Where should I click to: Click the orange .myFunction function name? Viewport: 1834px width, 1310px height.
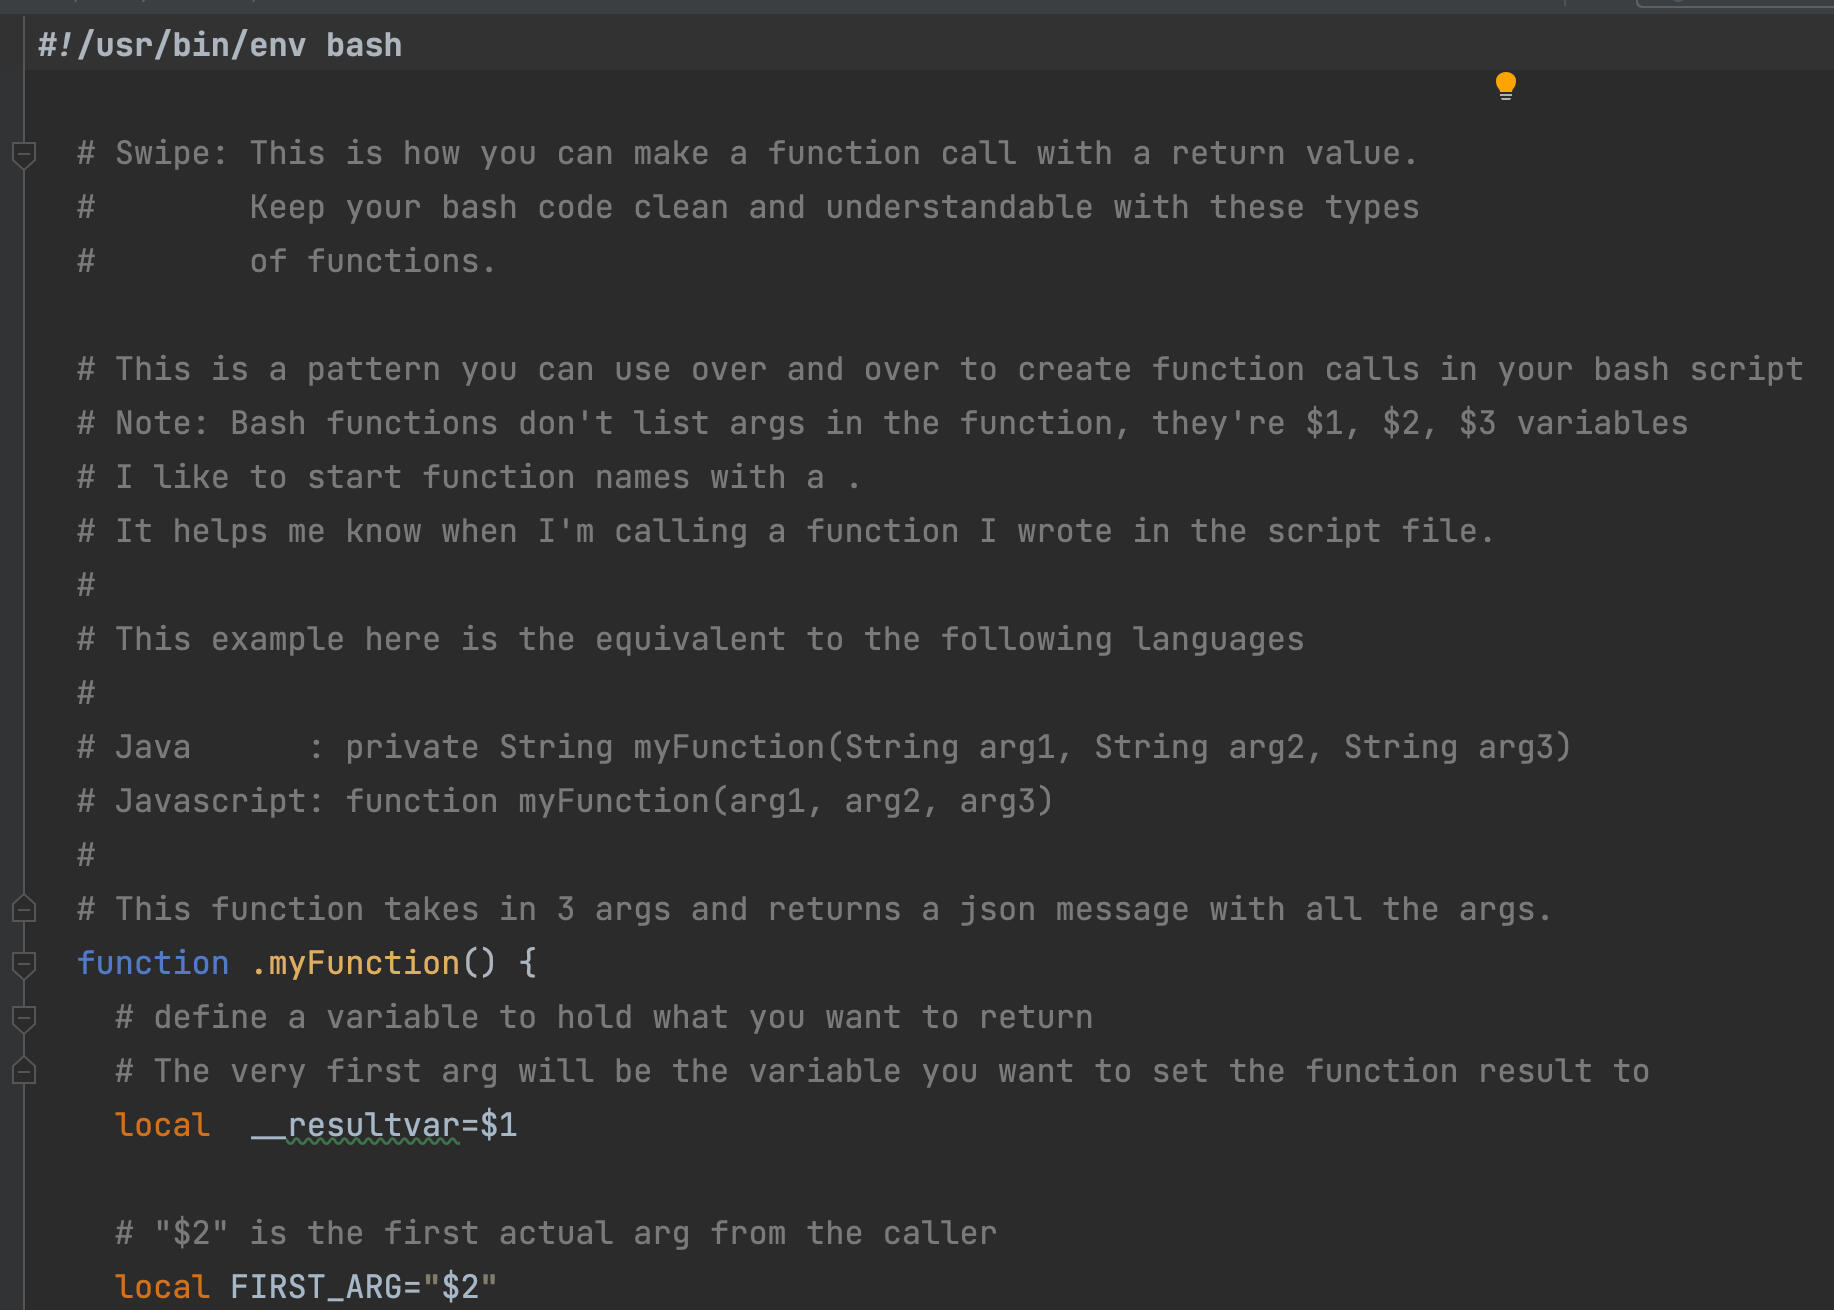[355, 962]
